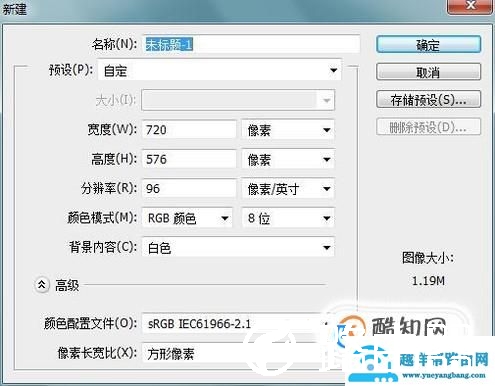Screen dimensions: 495x386
Task: Click the 新建 title text
Action: coord(15,9)
